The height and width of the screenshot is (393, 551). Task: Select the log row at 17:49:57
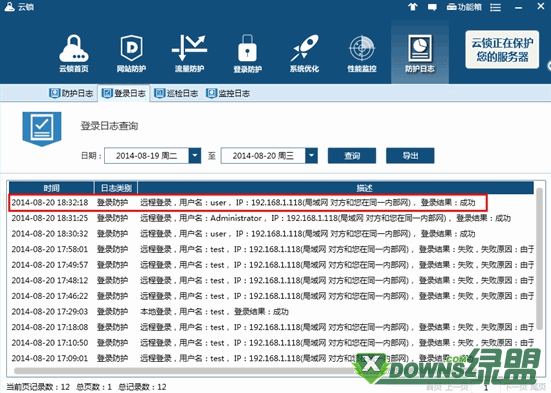[271, 265]
